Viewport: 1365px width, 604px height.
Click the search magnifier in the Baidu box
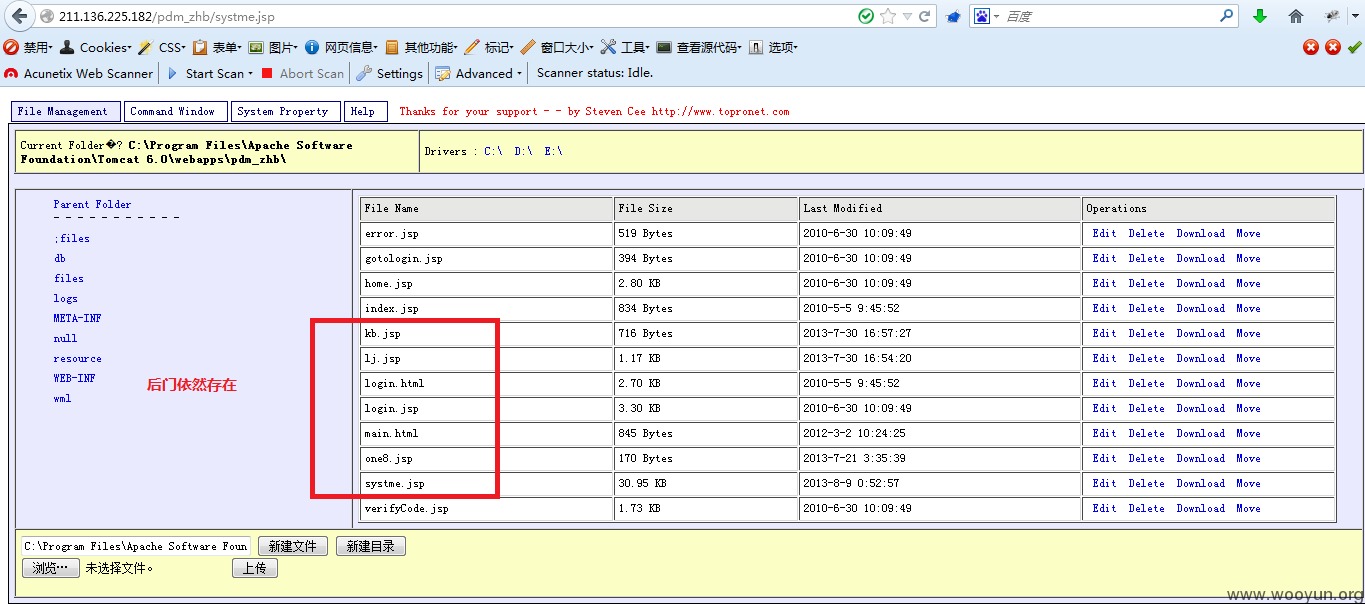coord(1227,16)
